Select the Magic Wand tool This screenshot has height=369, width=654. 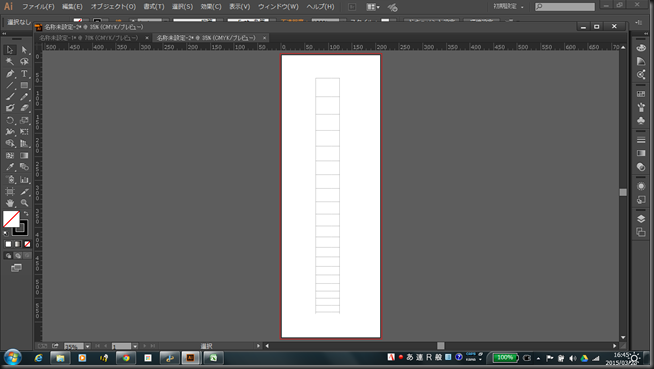click(10, 62)
